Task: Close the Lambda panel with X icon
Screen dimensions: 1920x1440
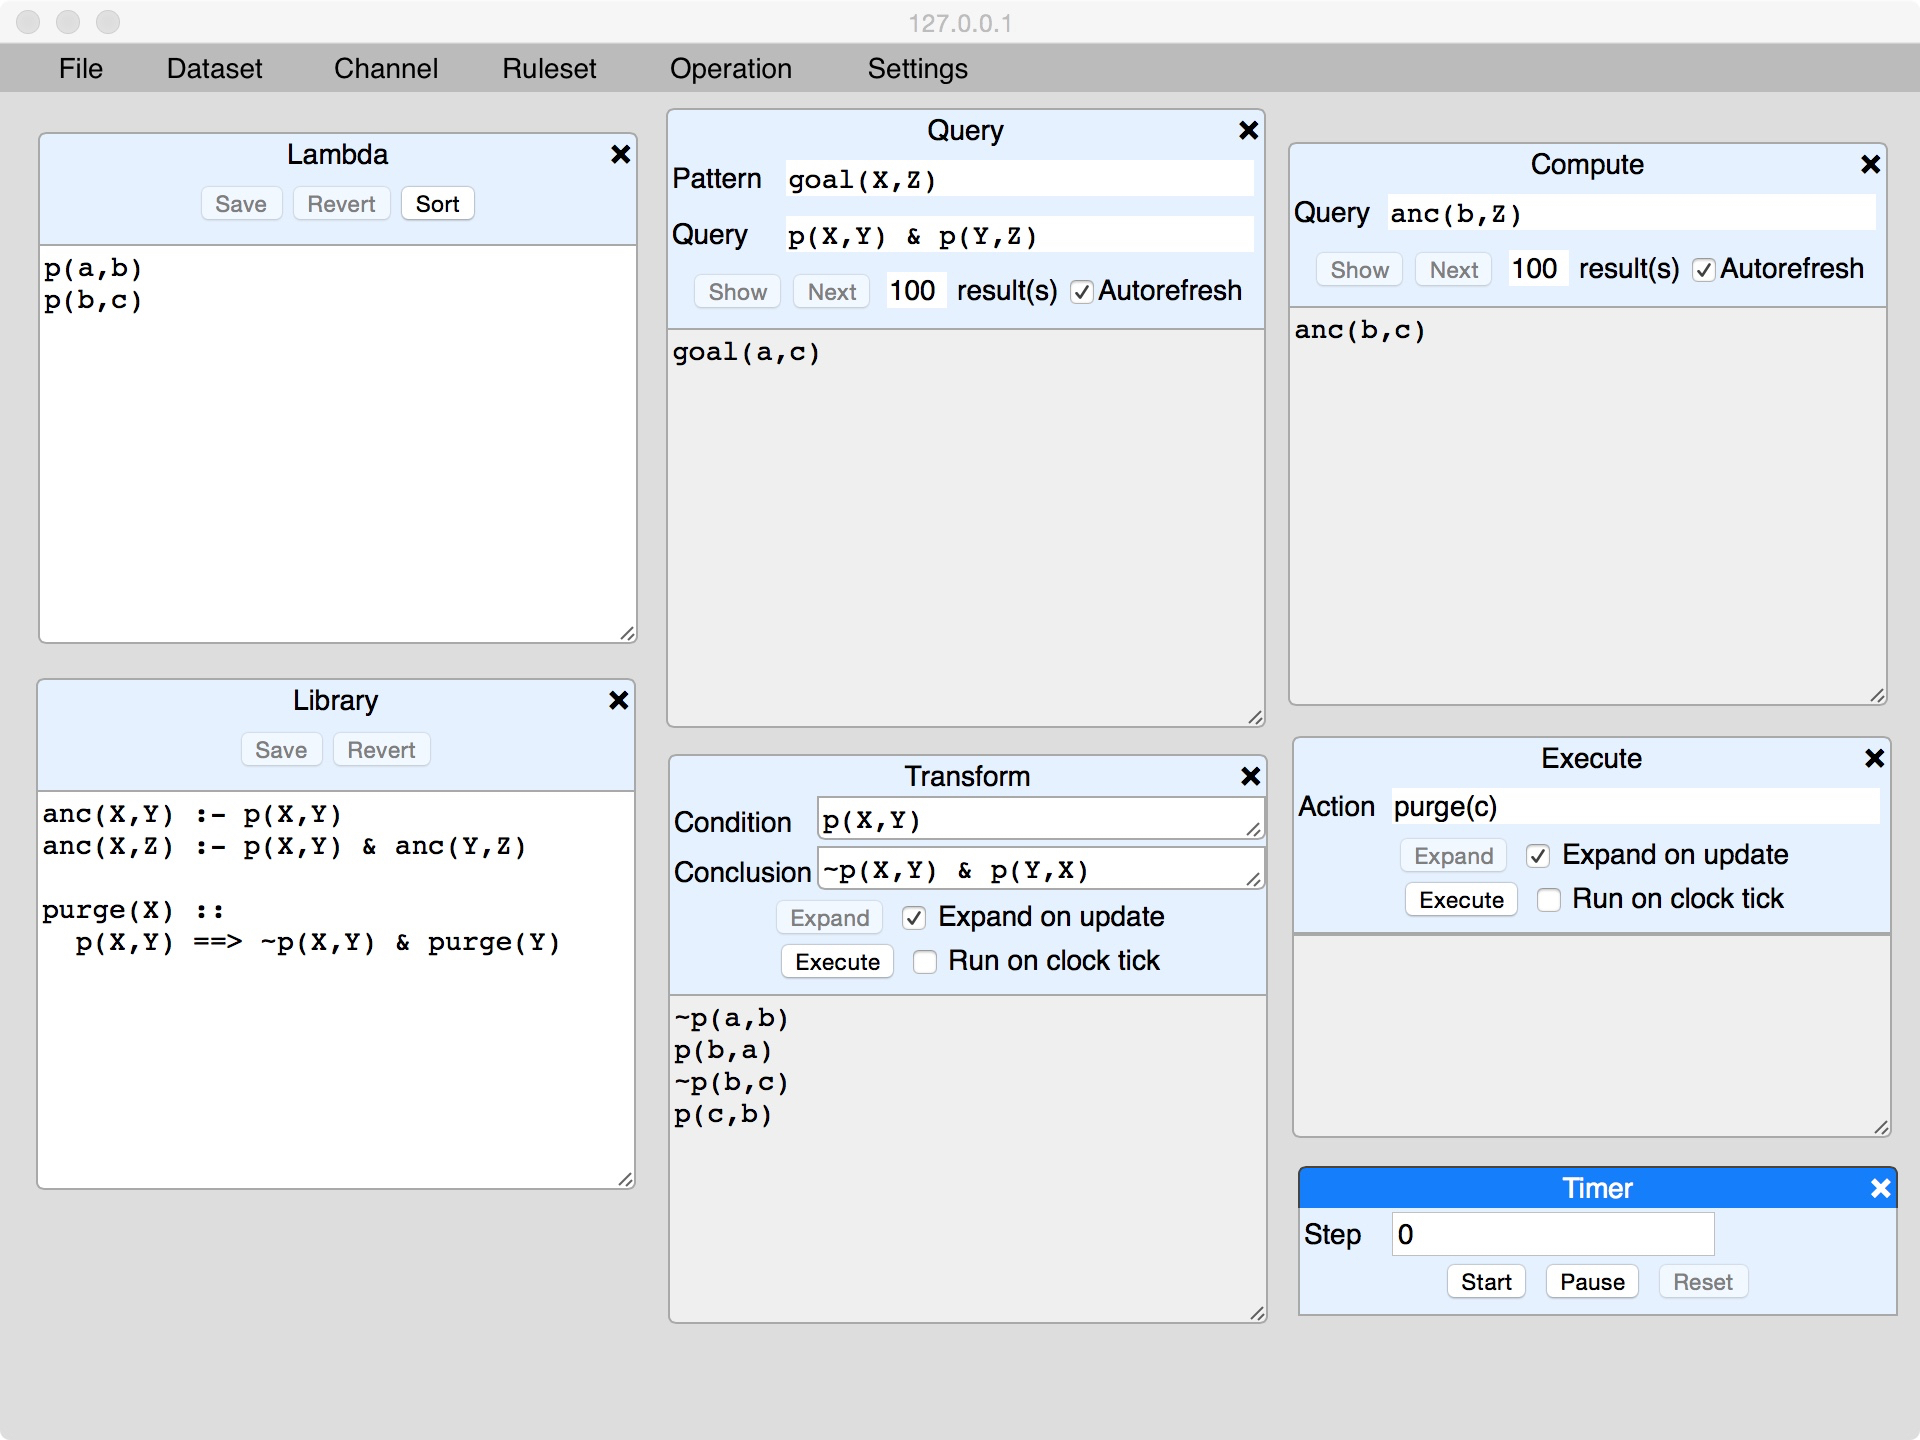Action: [x=620, y=154]
